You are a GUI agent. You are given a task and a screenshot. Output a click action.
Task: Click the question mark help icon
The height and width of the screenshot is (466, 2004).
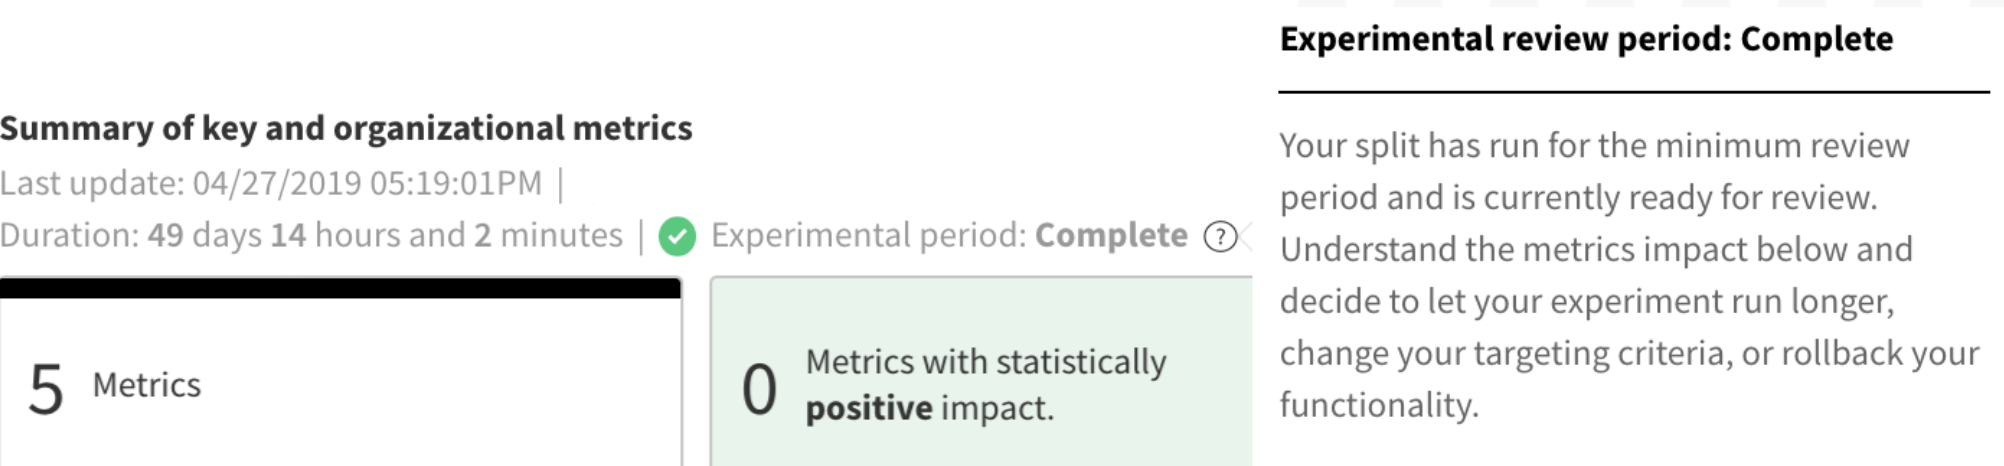1219,237
